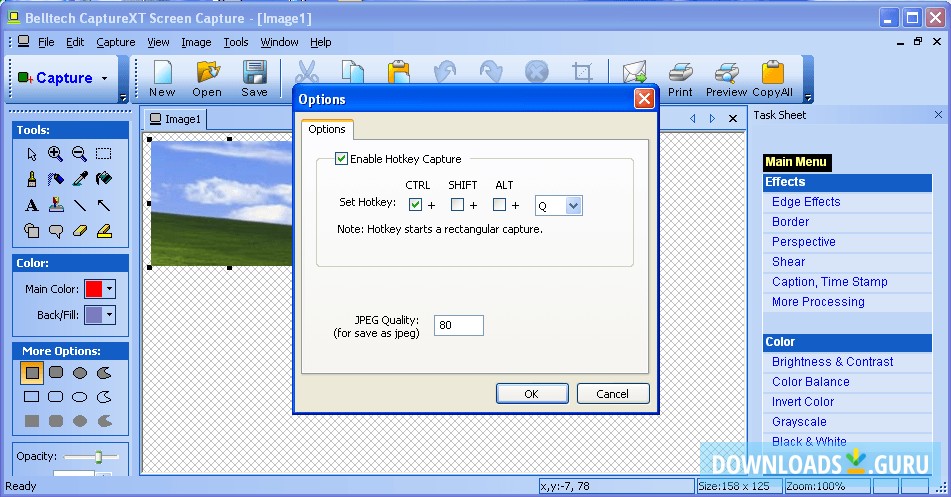Select the paintbrush tool

(x=32, y=179)
